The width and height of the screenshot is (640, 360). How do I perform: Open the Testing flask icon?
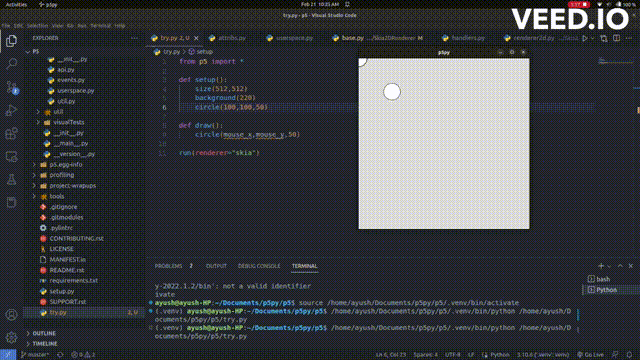11,179
